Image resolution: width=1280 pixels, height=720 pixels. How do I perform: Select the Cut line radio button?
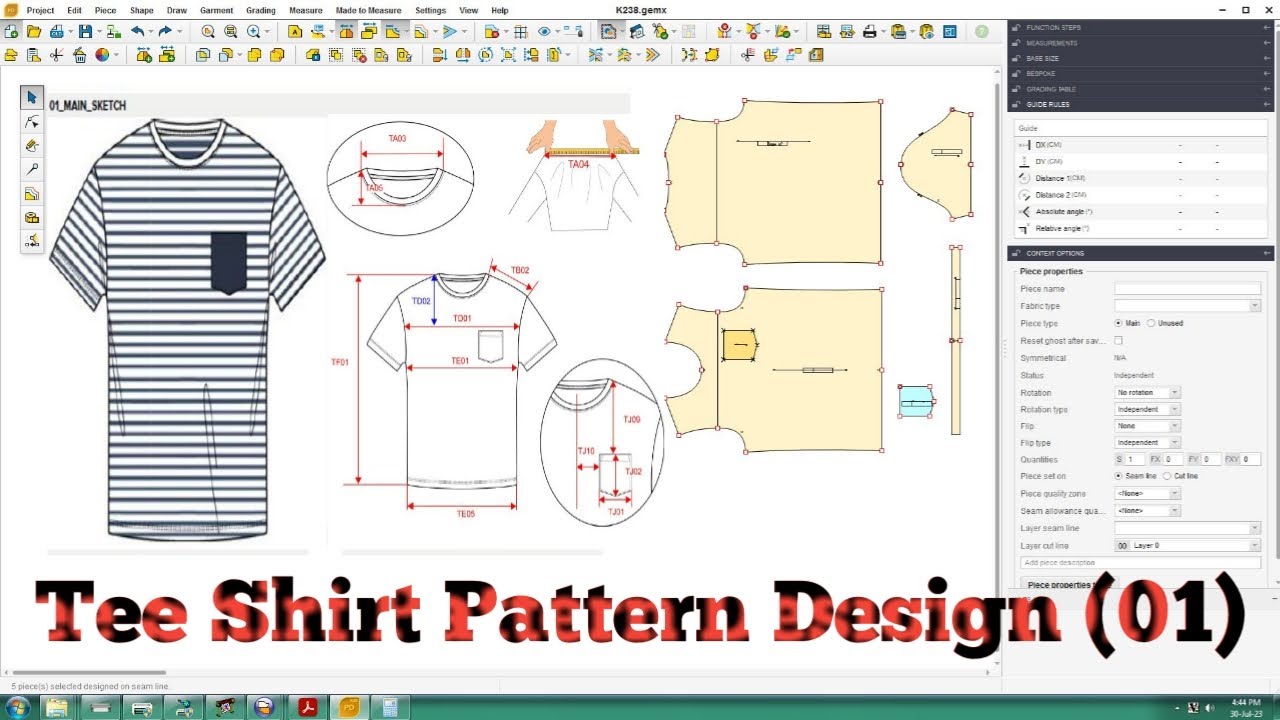point(1167,476)
